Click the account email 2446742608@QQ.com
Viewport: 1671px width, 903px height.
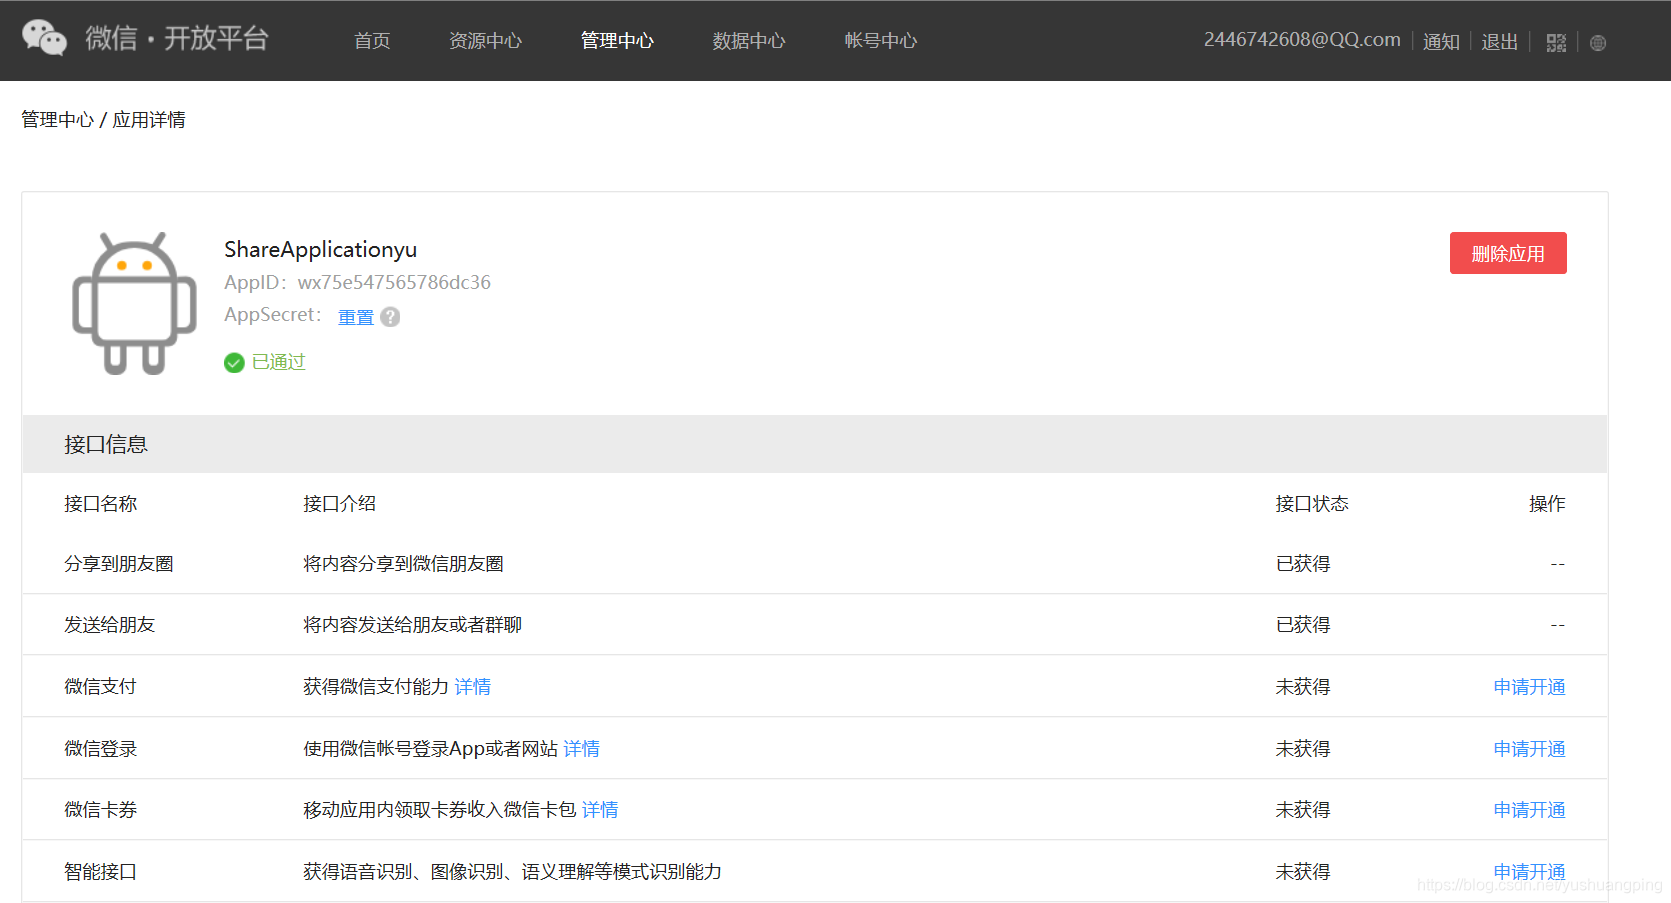click(1302, 40)
